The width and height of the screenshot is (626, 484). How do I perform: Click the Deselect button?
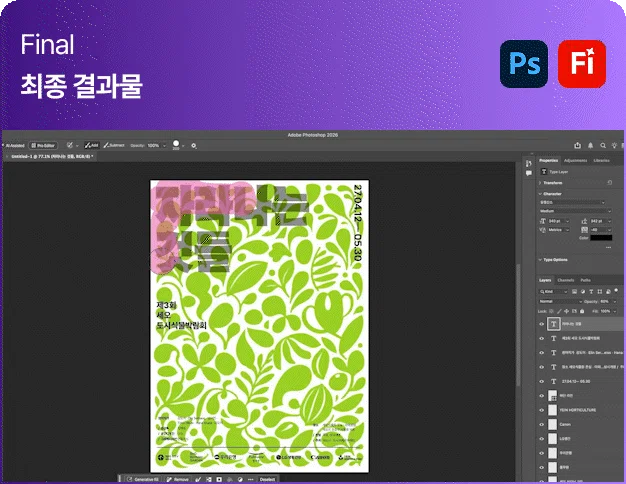click(267, 479)
